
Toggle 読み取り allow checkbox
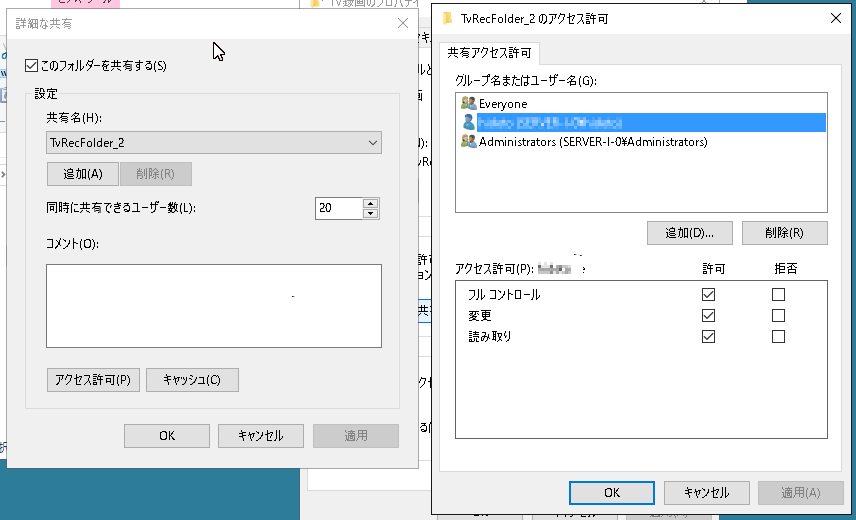click(x=709, y=337)
